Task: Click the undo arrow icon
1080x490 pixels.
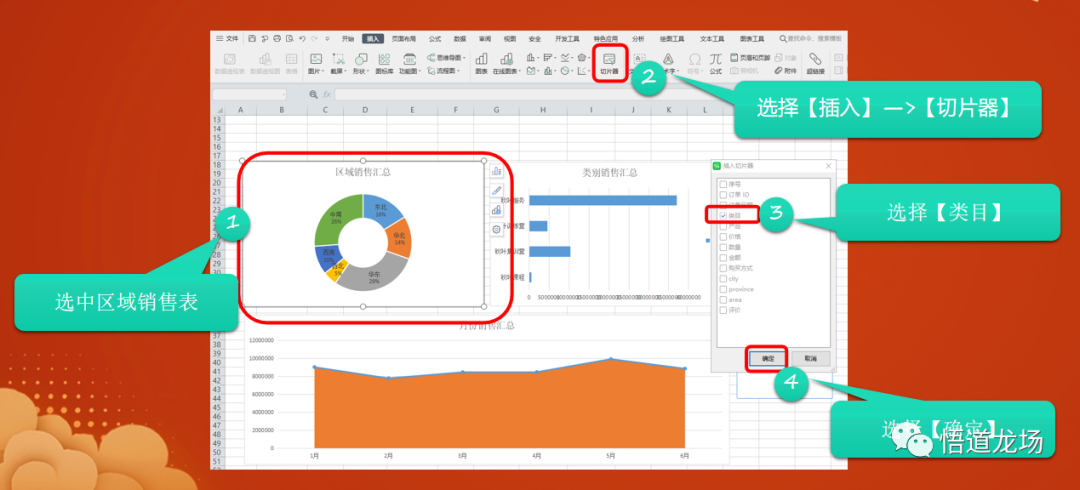Action: click(302, 39)
